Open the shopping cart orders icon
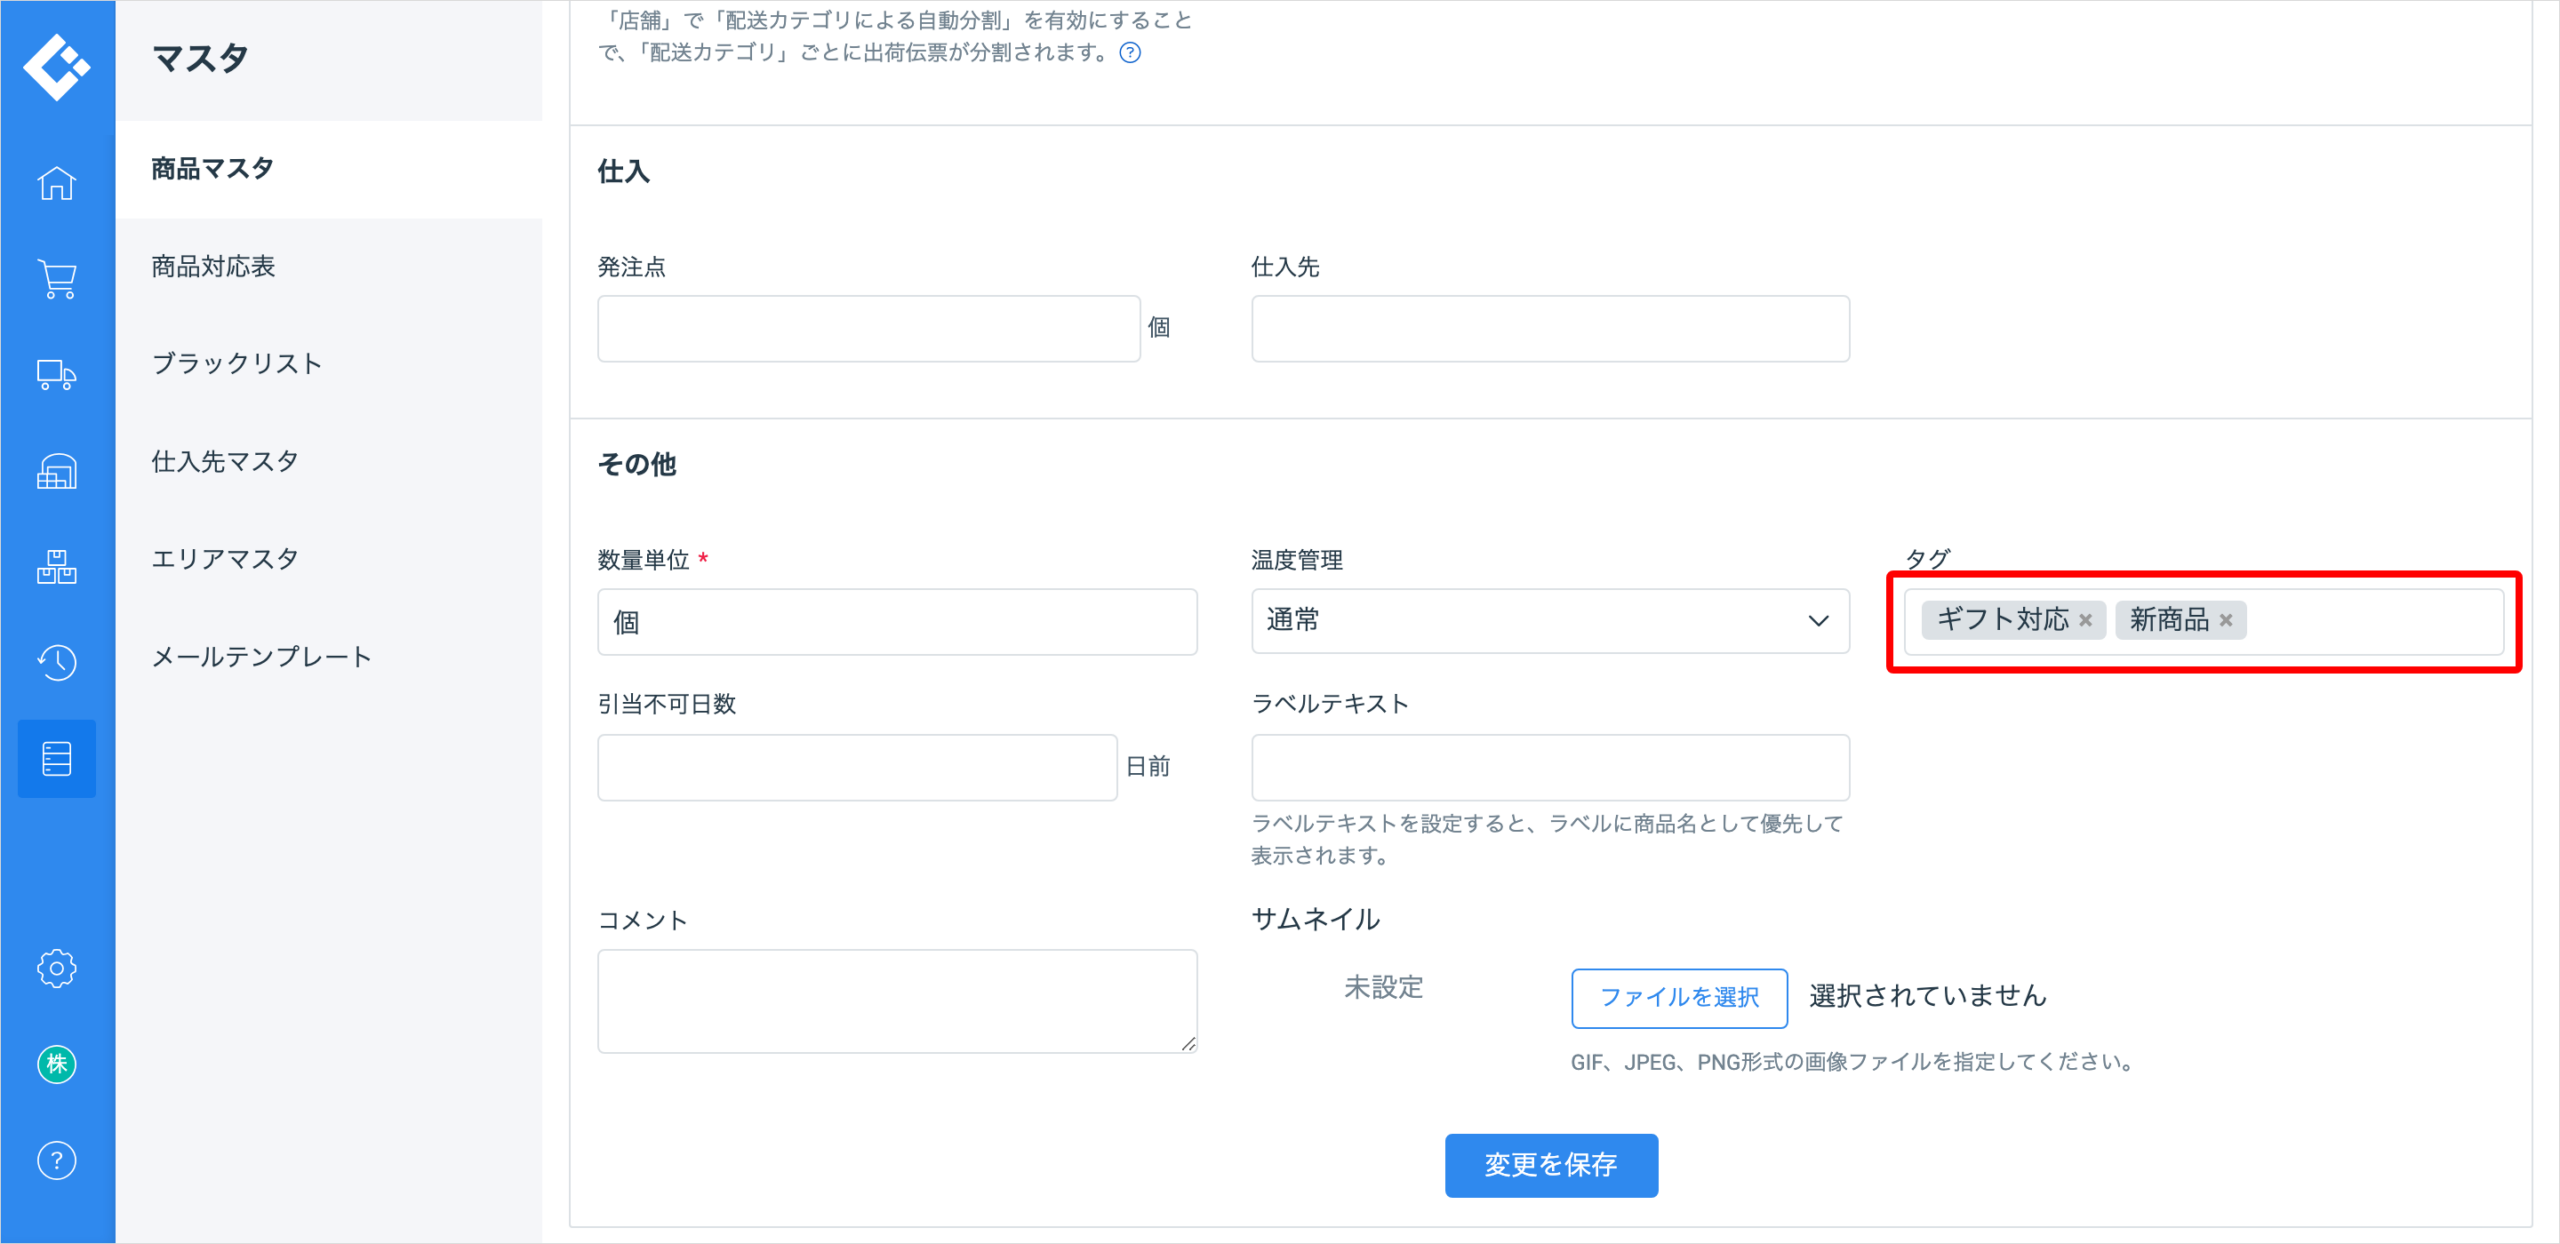 (x=57, y=279)
